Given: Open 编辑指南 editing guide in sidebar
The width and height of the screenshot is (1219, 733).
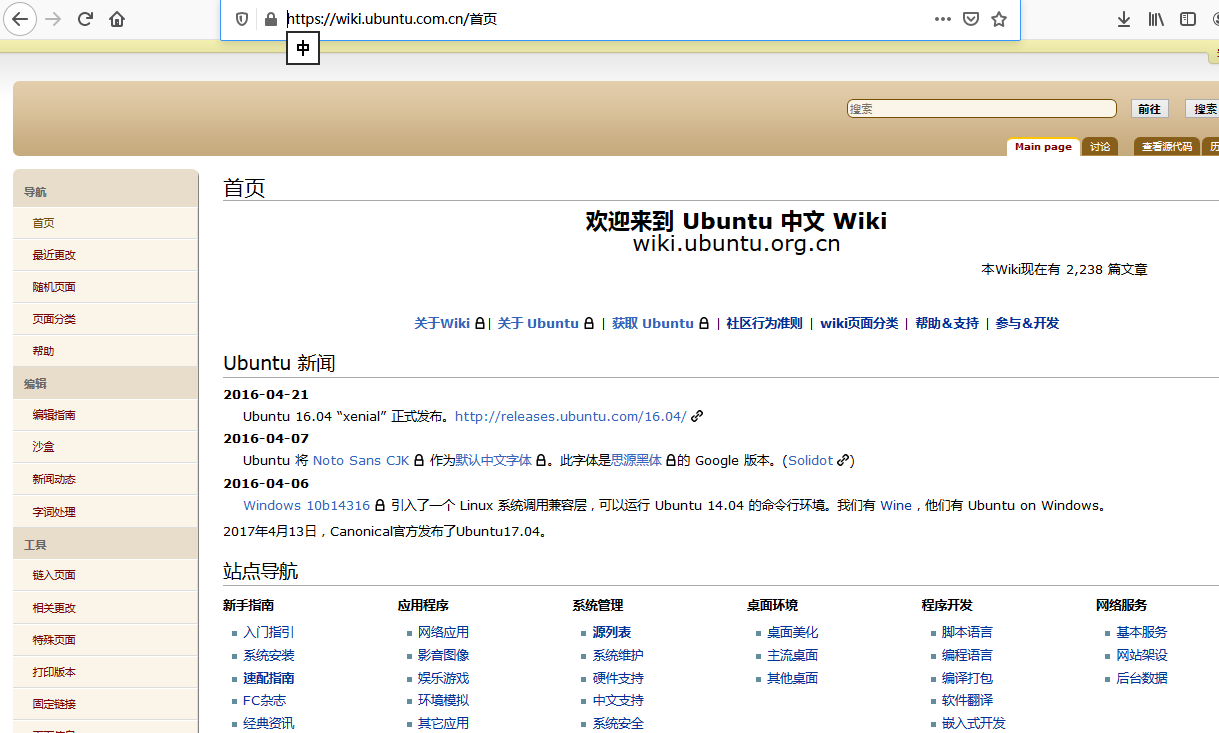Looking at the screenshot, I should 54,415.
